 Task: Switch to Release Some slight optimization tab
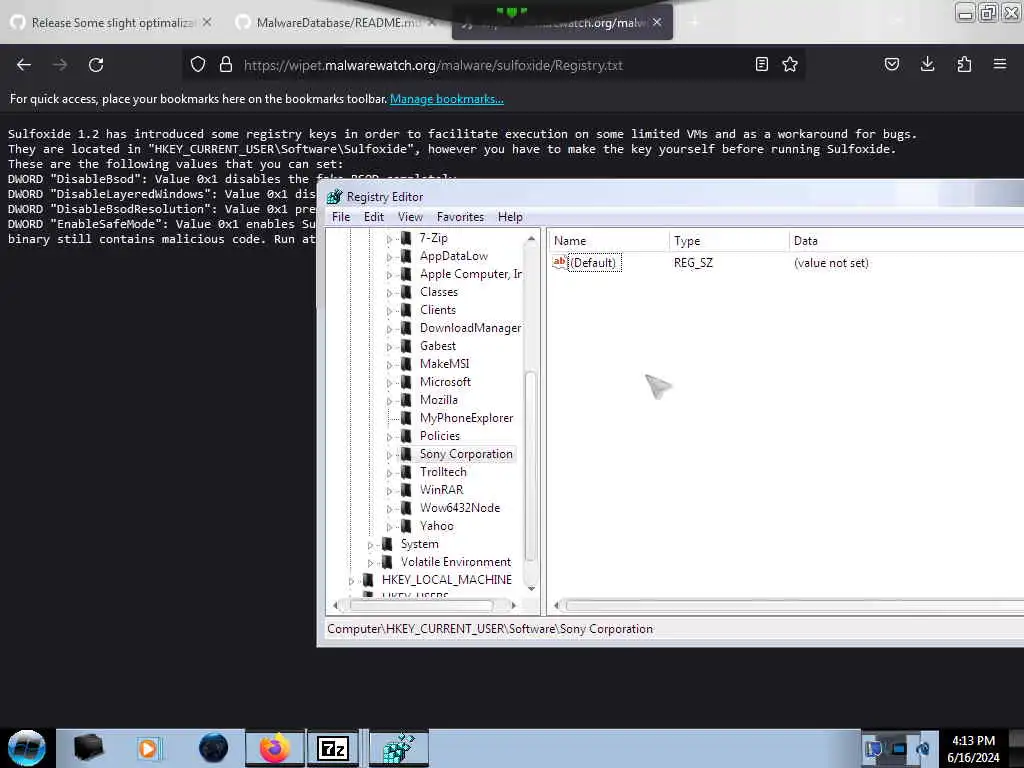111,22
